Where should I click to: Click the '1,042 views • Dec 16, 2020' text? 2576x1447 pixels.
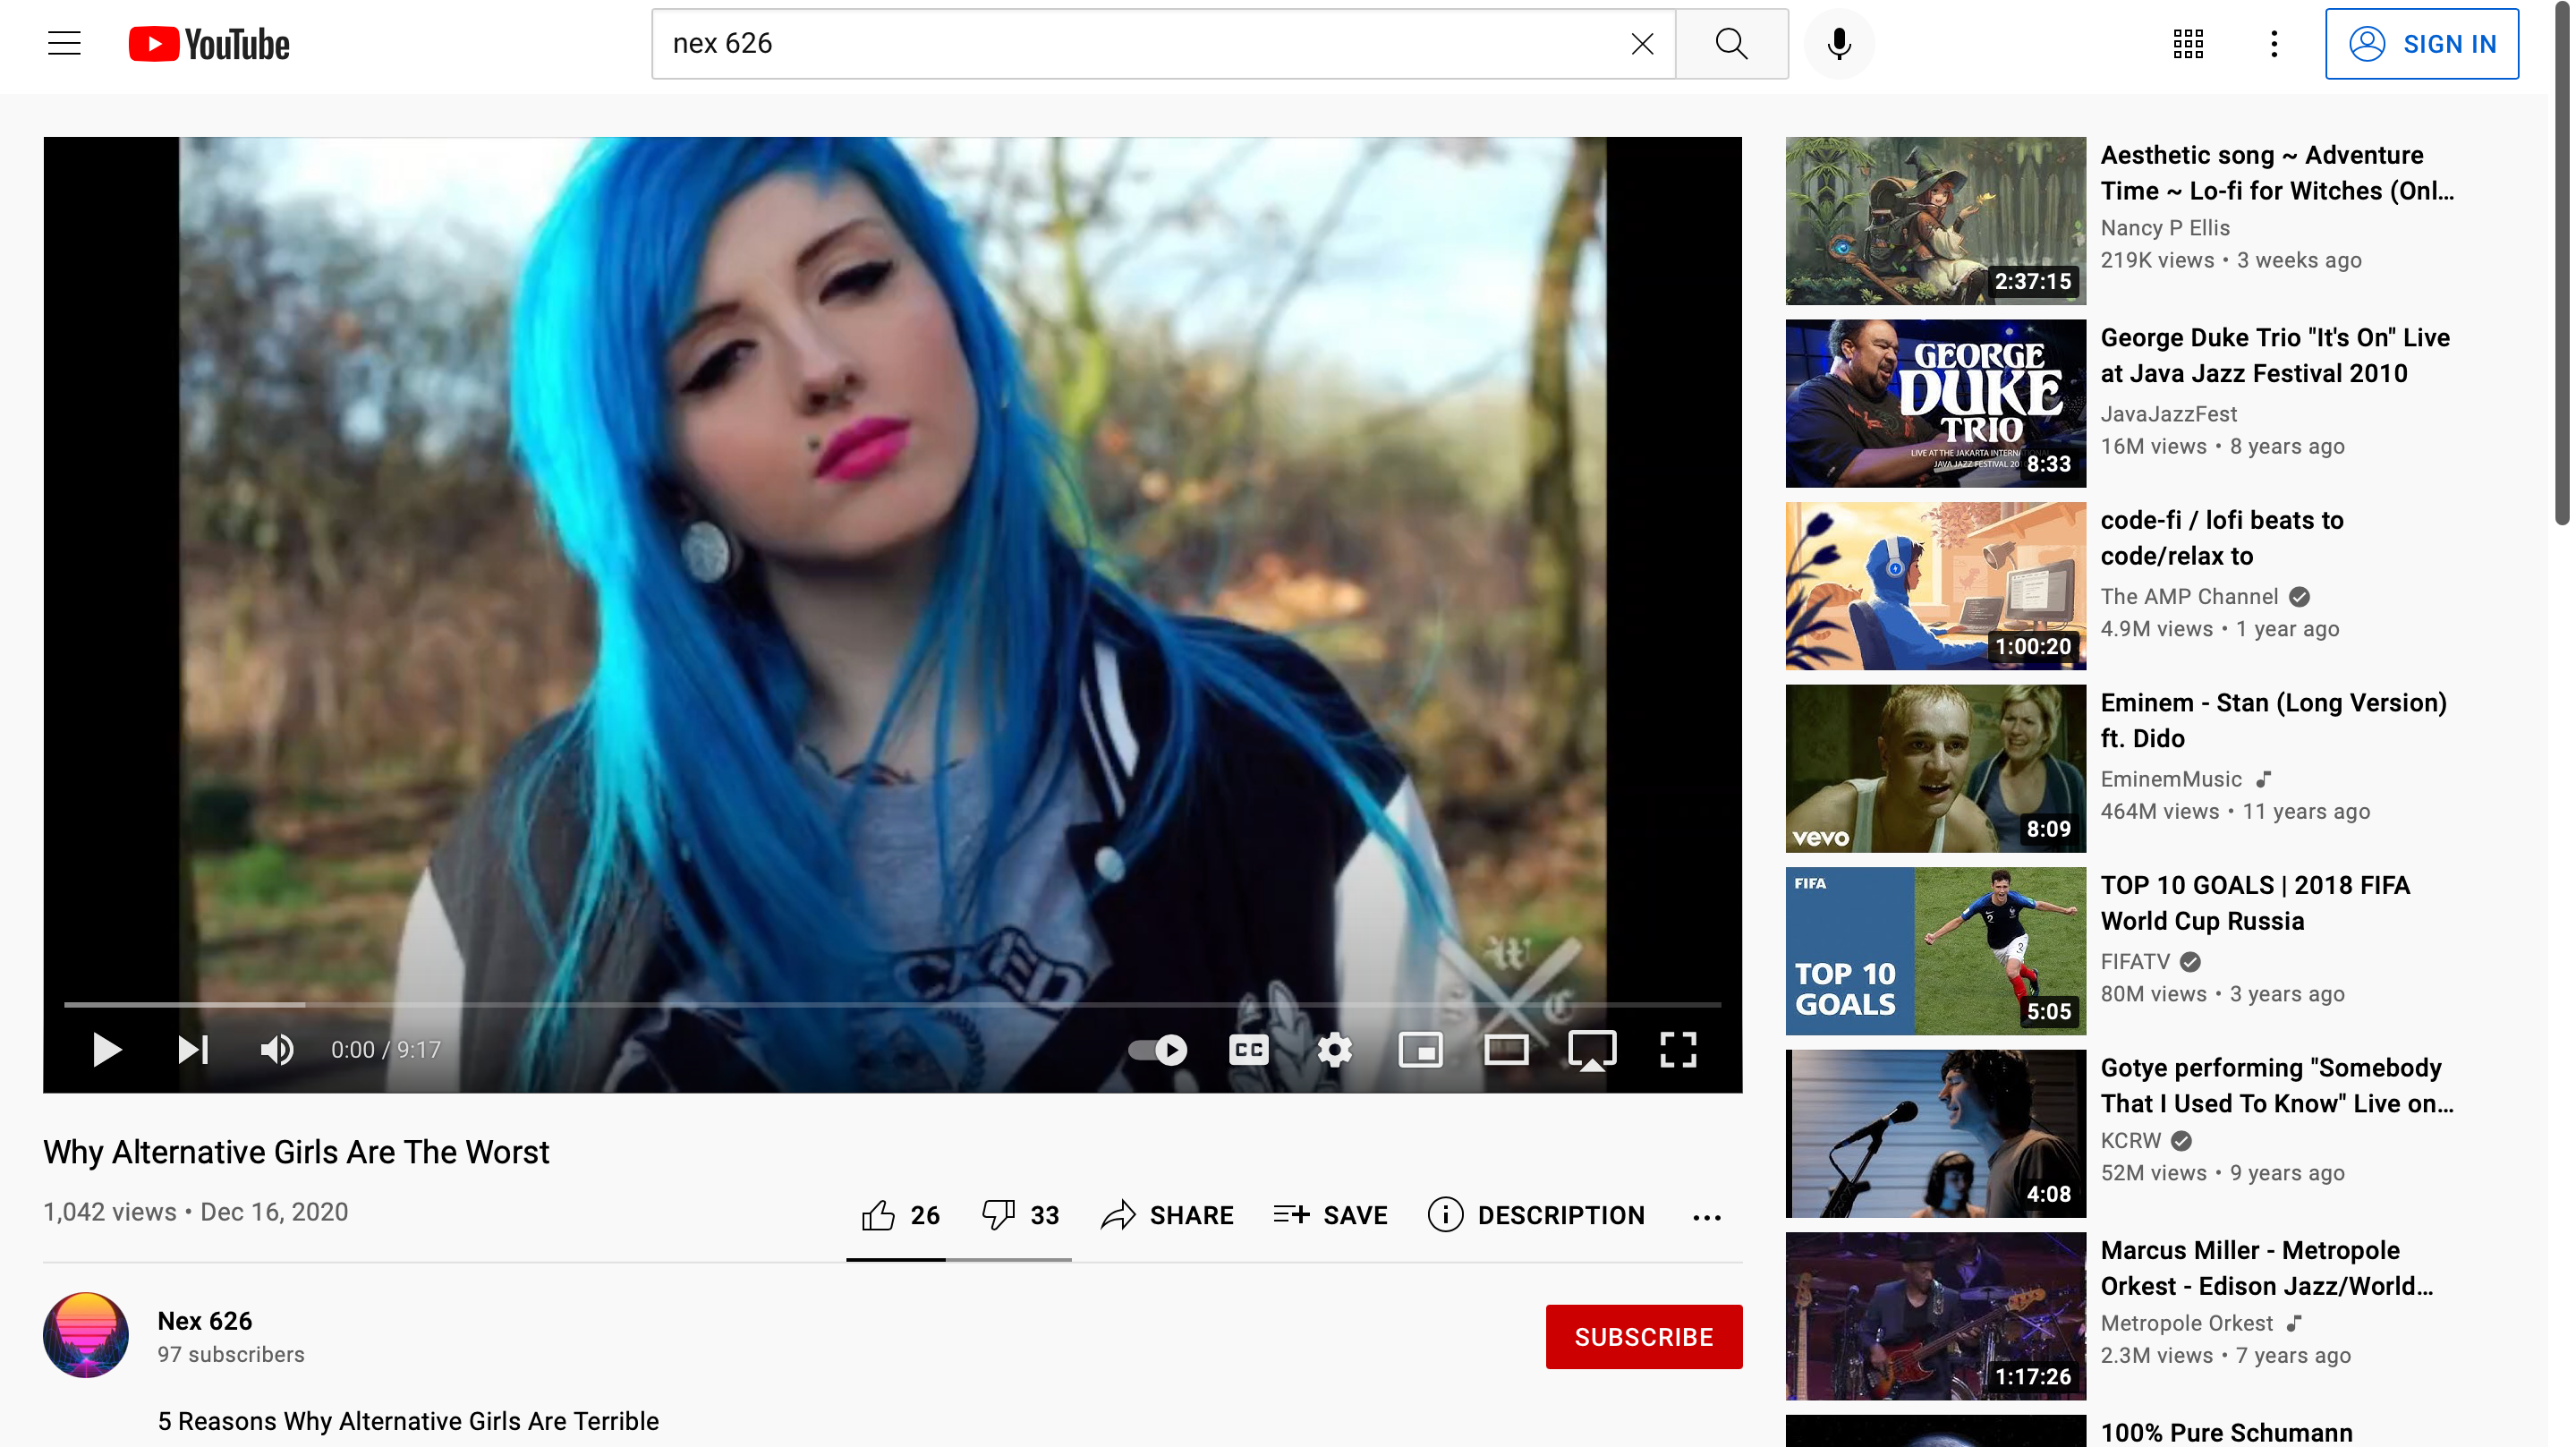pos(196,1212)
